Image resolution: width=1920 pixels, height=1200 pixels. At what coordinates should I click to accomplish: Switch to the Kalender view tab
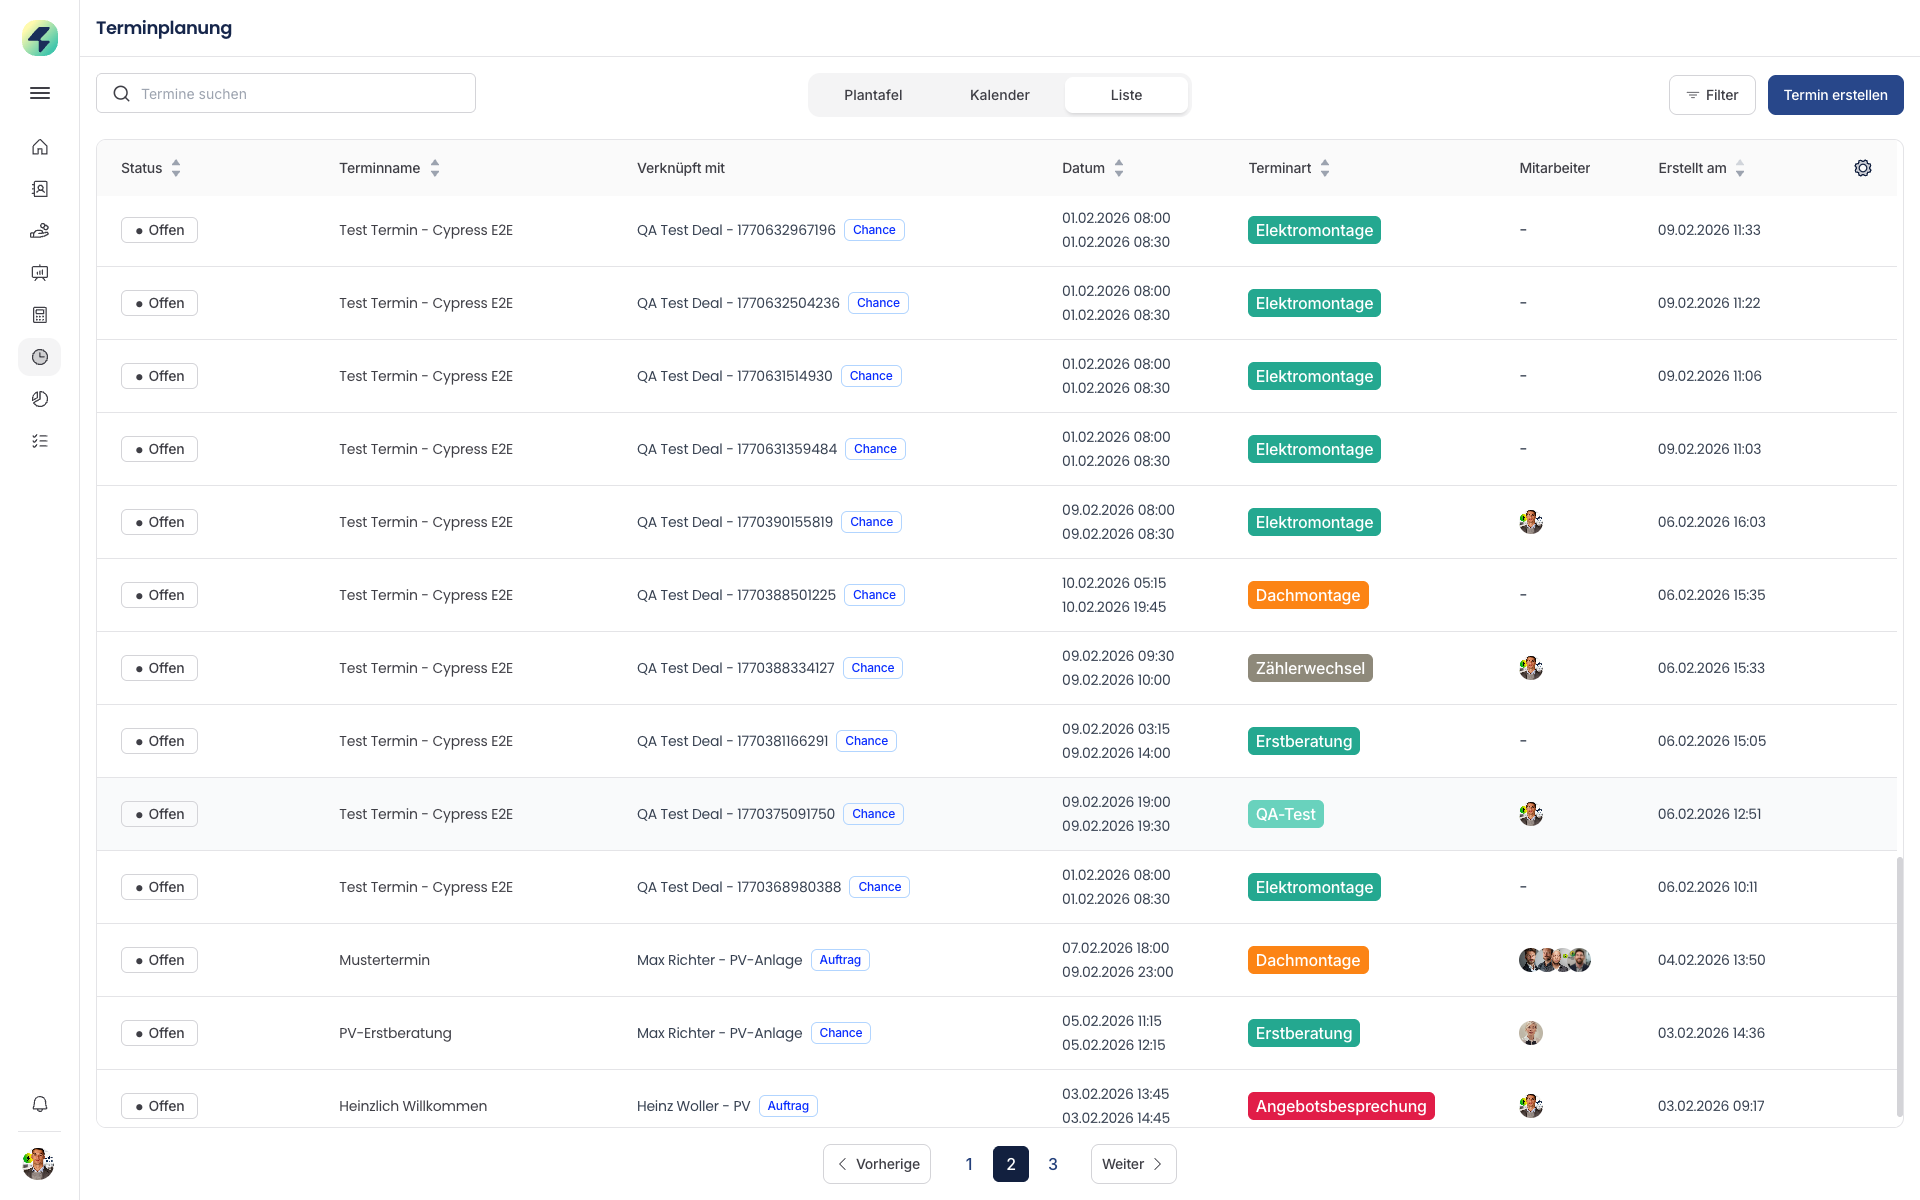coord(999,95)
